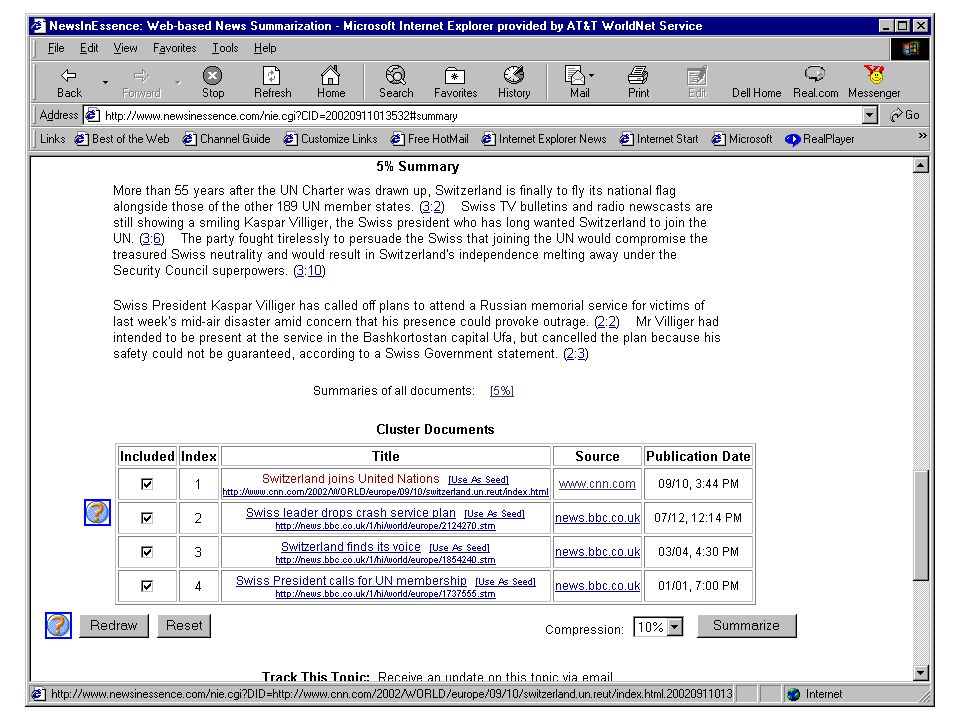
Task: Uncheck the Included box for document 3
Action: point(147,552)
